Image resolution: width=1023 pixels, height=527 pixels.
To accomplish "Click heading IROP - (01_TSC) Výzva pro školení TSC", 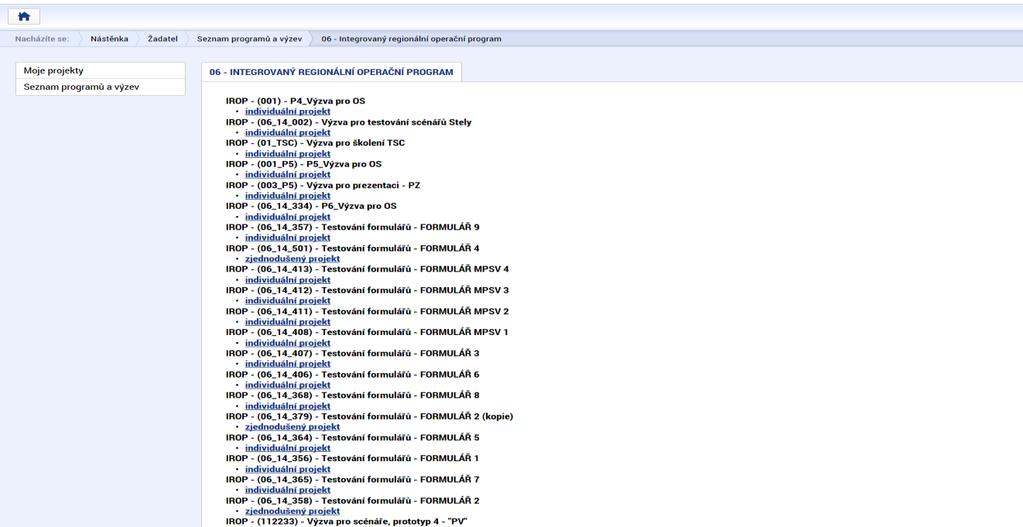I will [x=315, y=143].
